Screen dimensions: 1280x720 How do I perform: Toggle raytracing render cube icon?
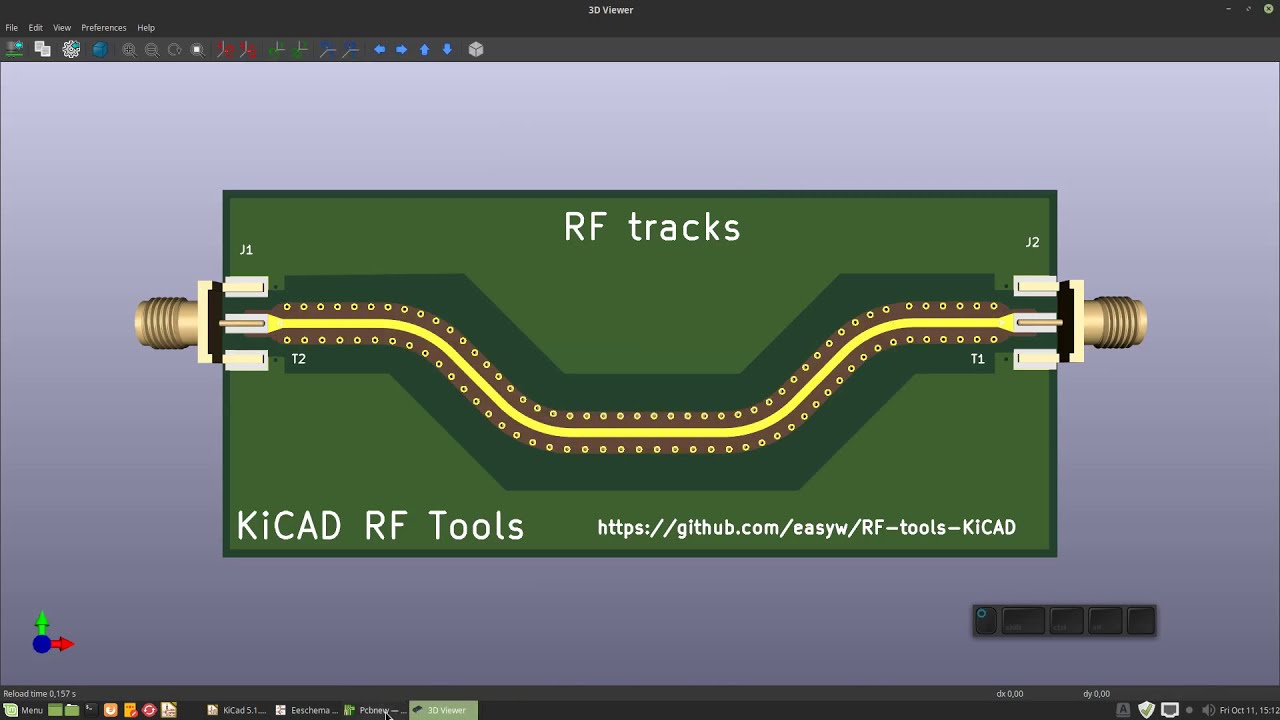click(x=100, y=49)
